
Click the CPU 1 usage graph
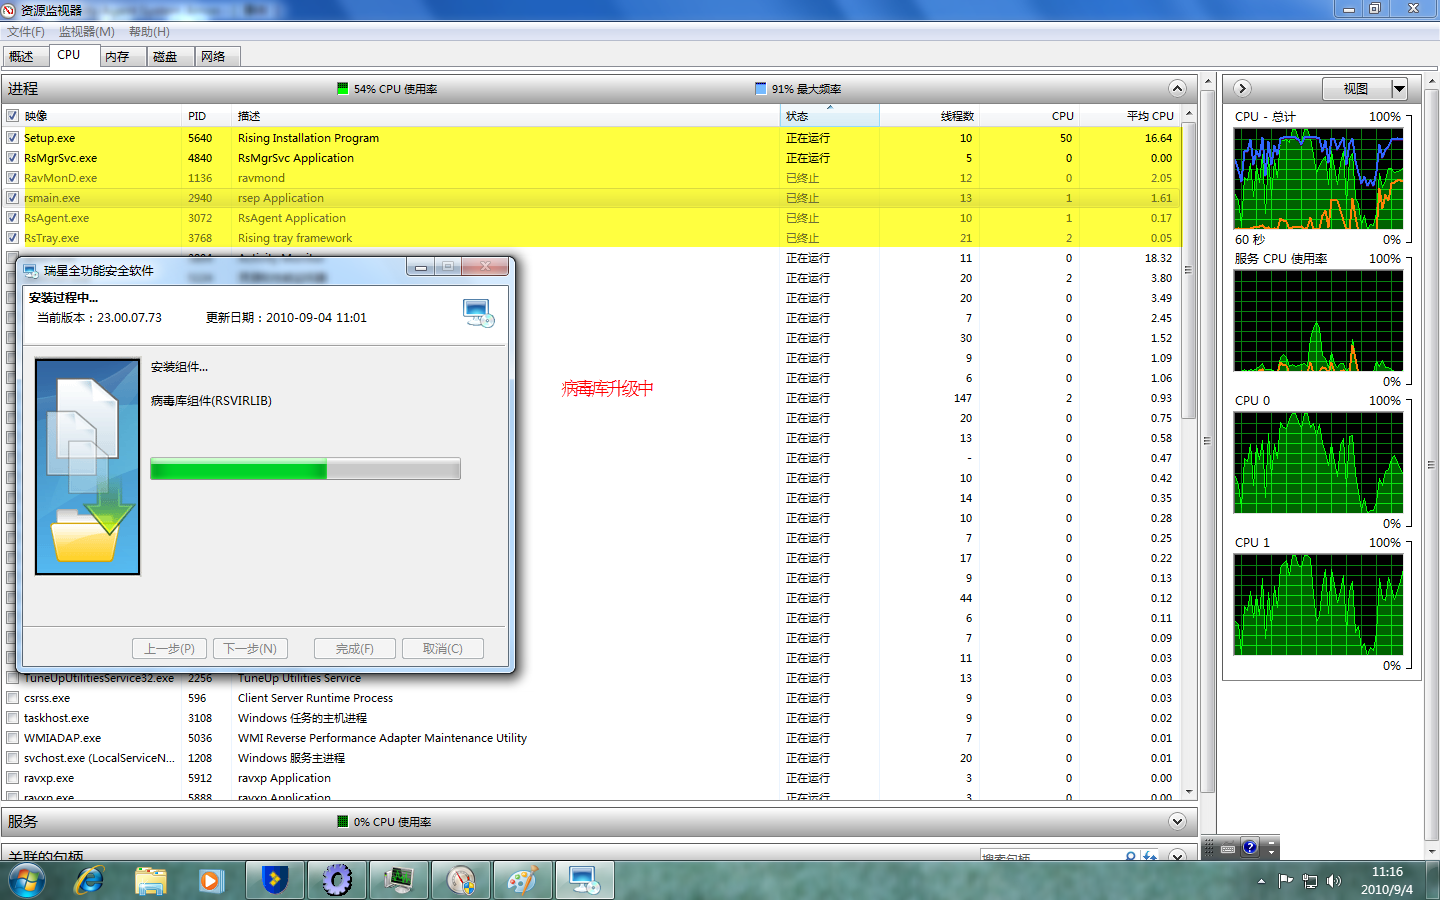tap(1318, 604)
